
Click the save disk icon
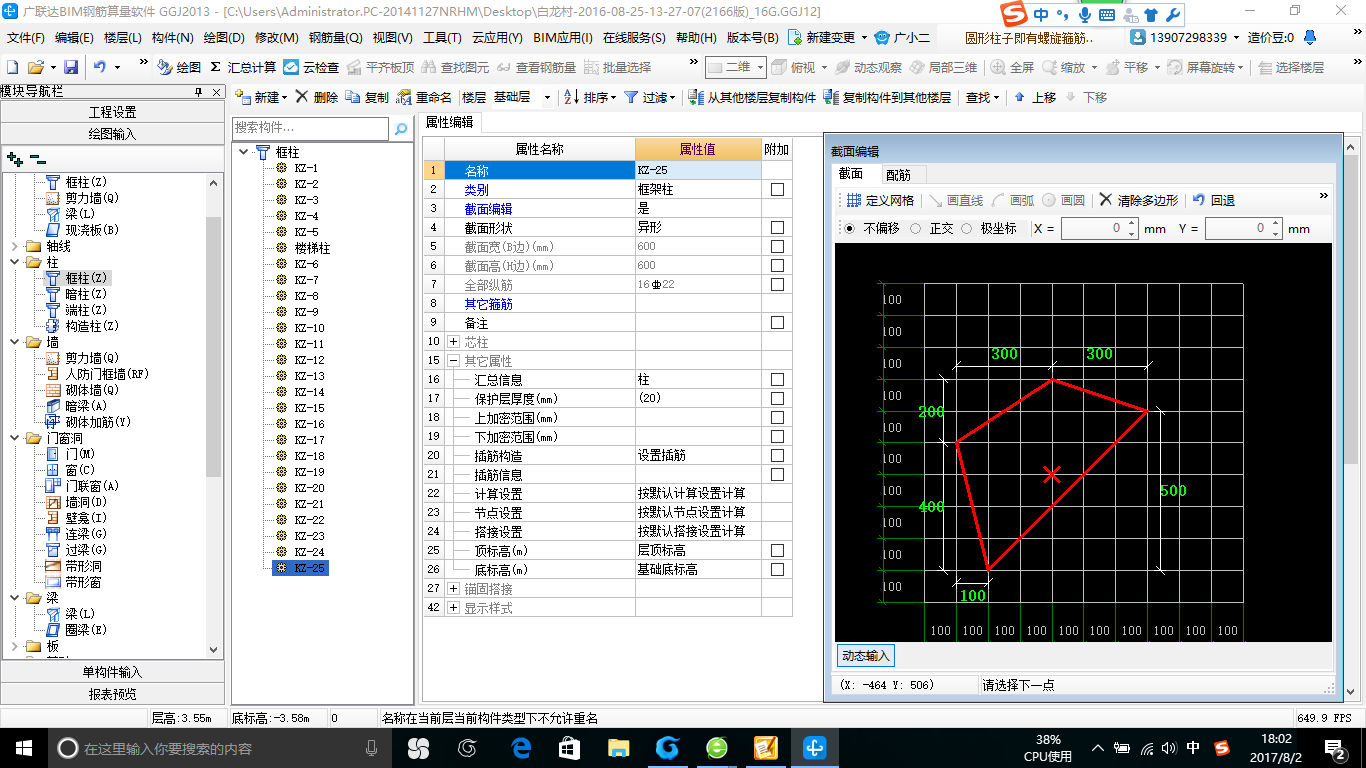[x=71, y=67]
